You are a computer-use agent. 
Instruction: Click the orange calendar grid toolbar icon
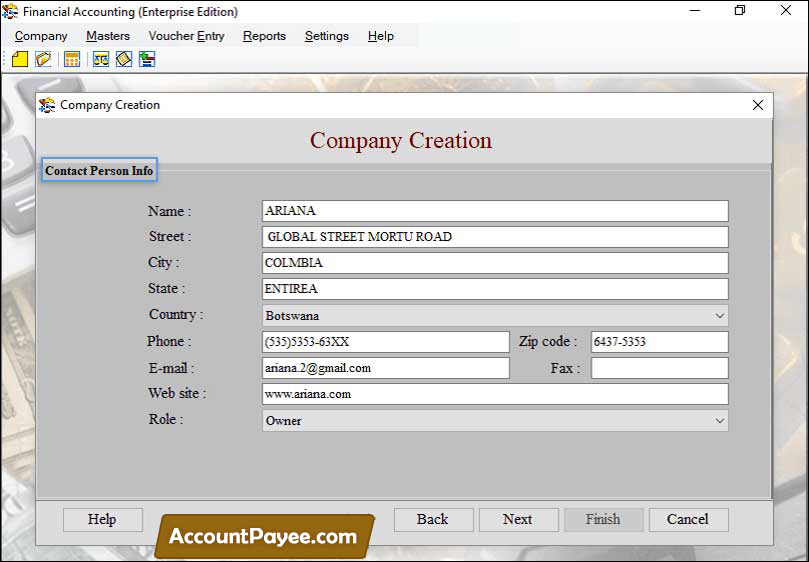pos(72,59)
